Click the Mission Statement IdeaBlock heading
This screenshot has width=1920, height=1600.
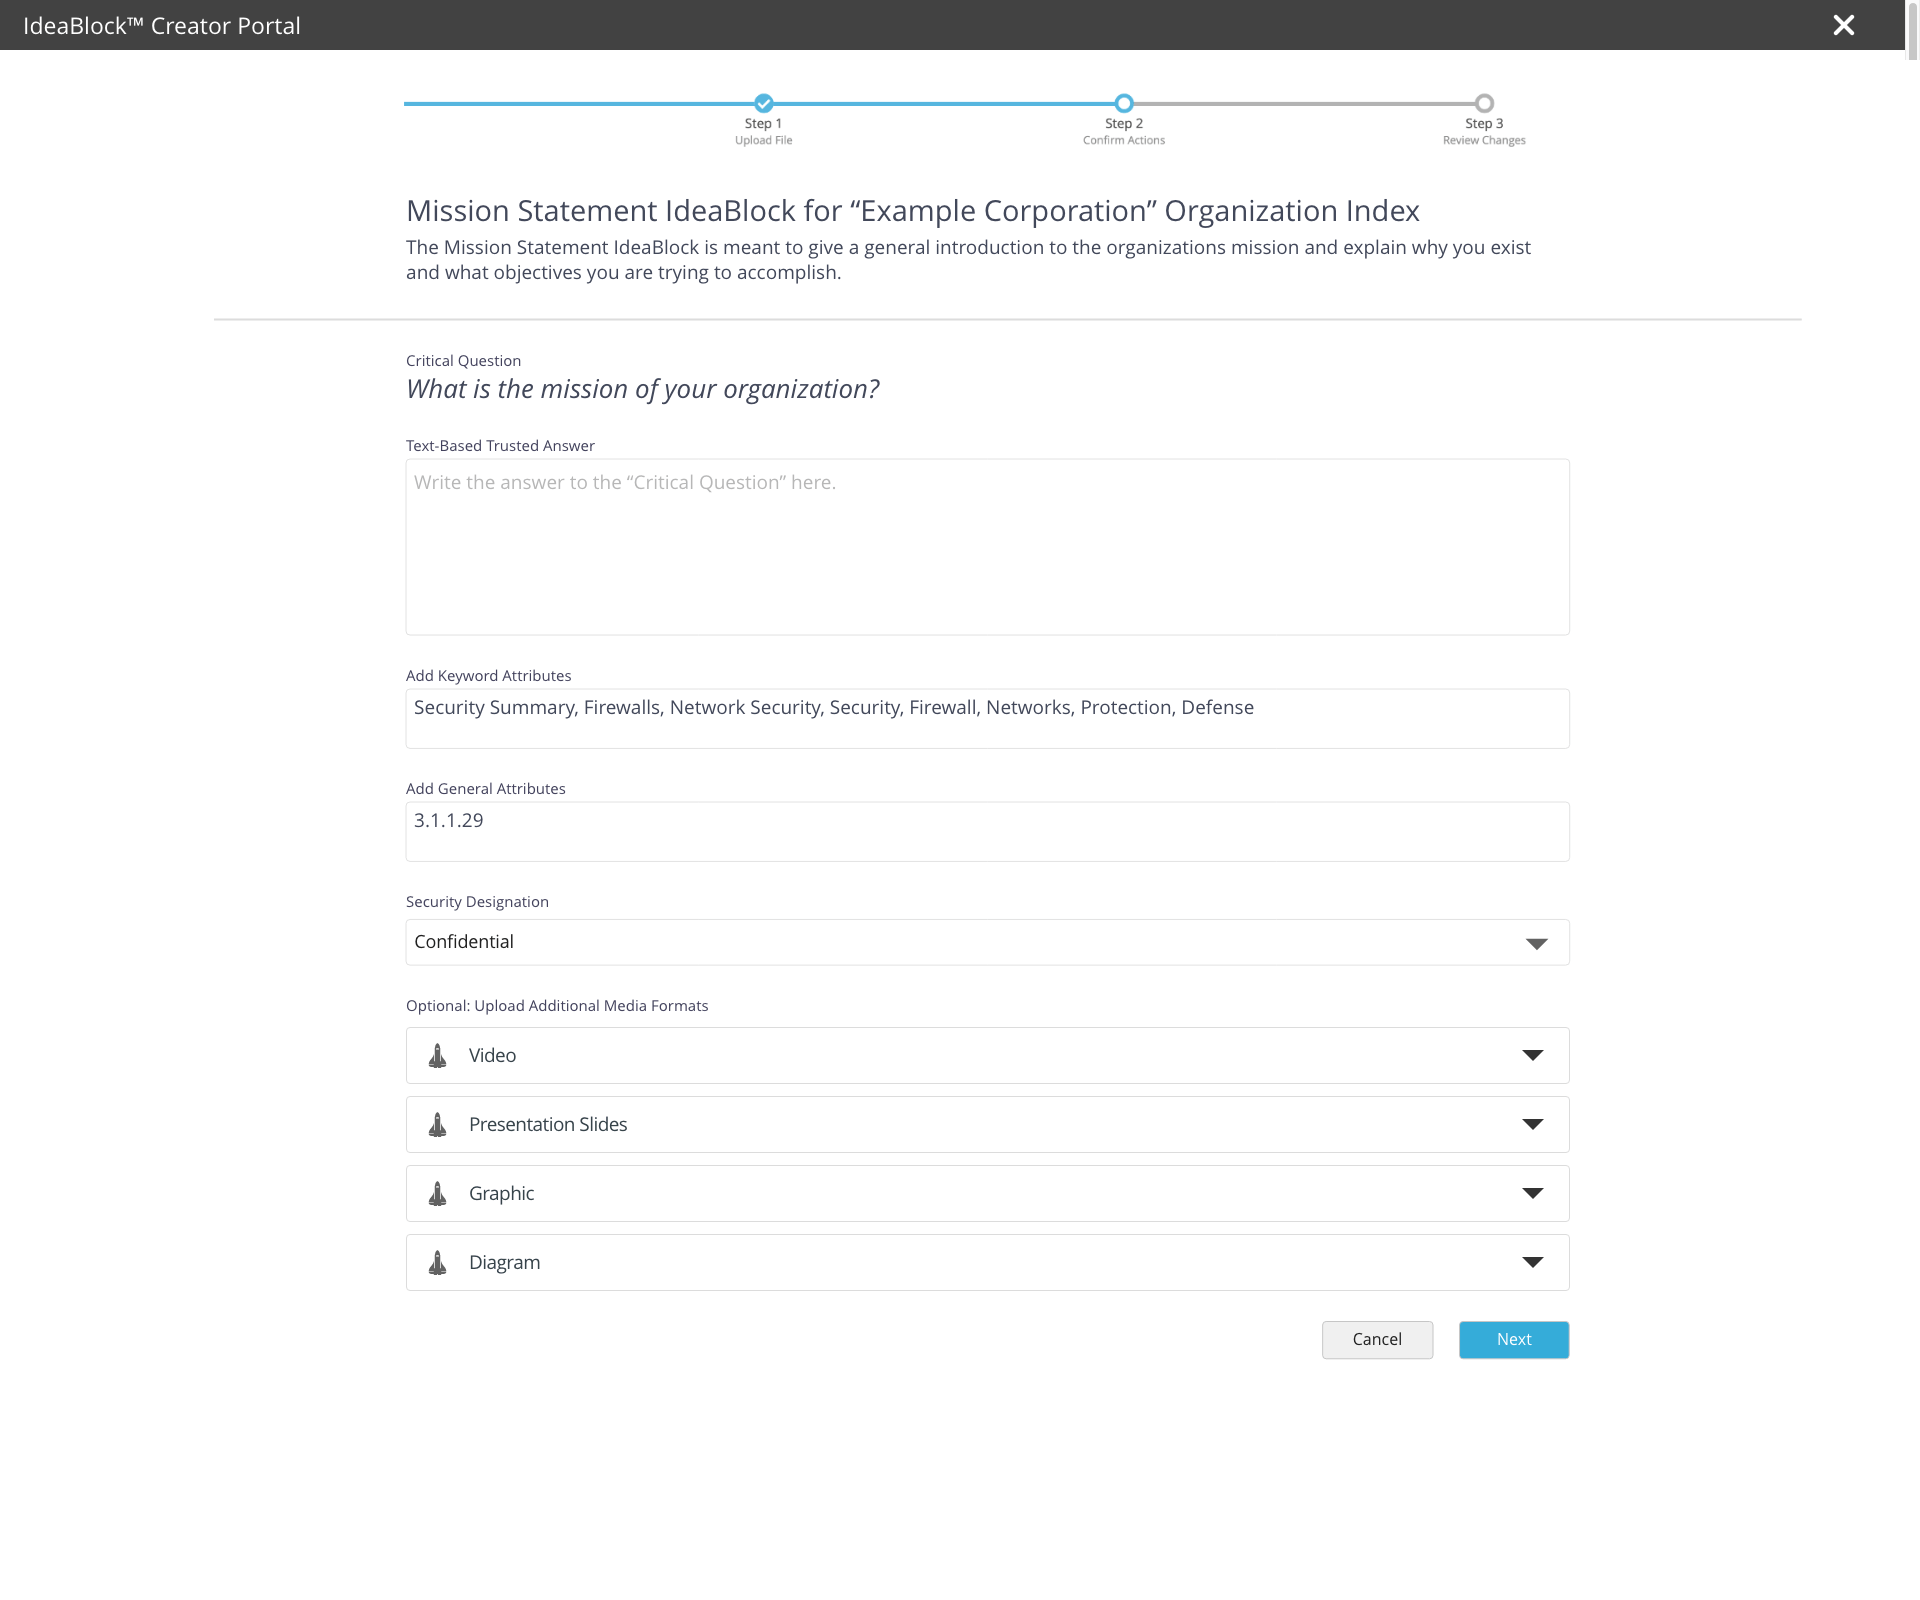[x=912, y=211]
